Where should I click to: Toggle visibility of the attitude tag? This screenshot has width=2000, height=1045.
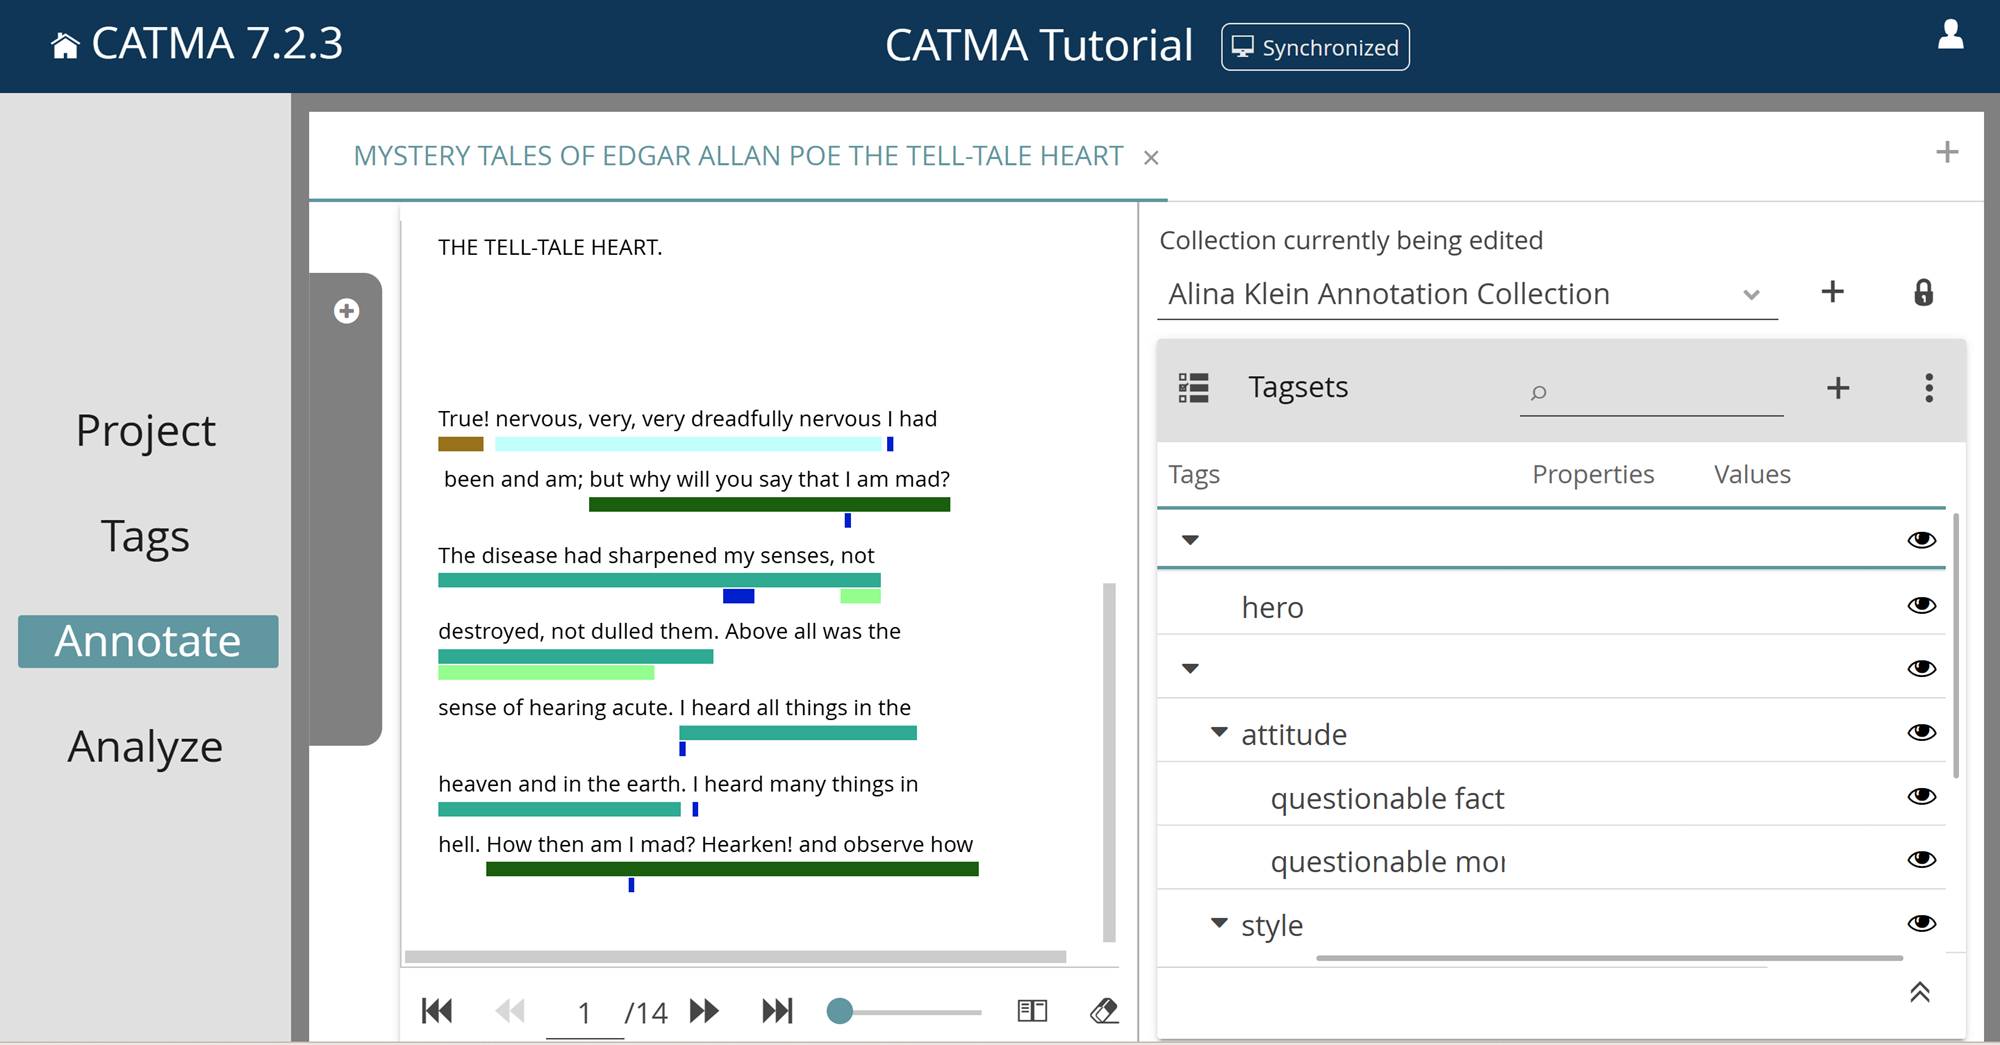coord(1921,732)
